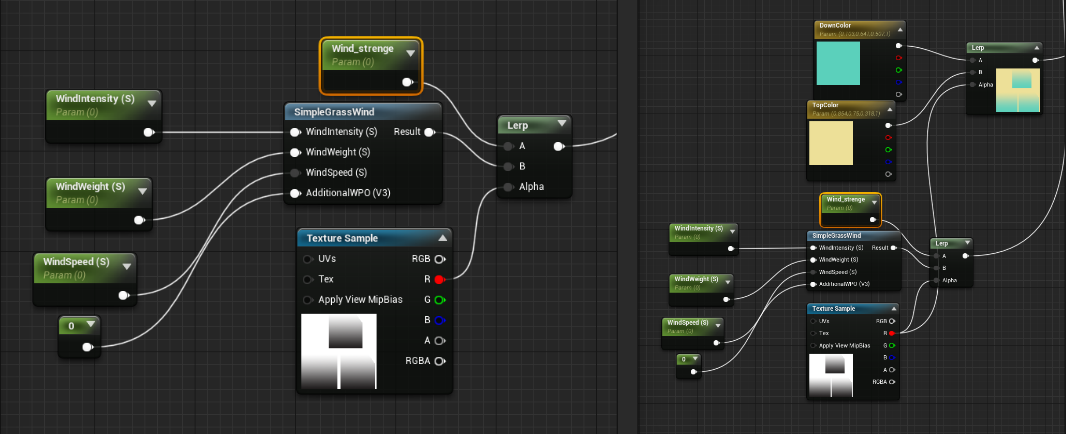Expand the large Wind_strenge node's dropdown arrow
The image size is (1066, 434).
click(x=411, y=52)
